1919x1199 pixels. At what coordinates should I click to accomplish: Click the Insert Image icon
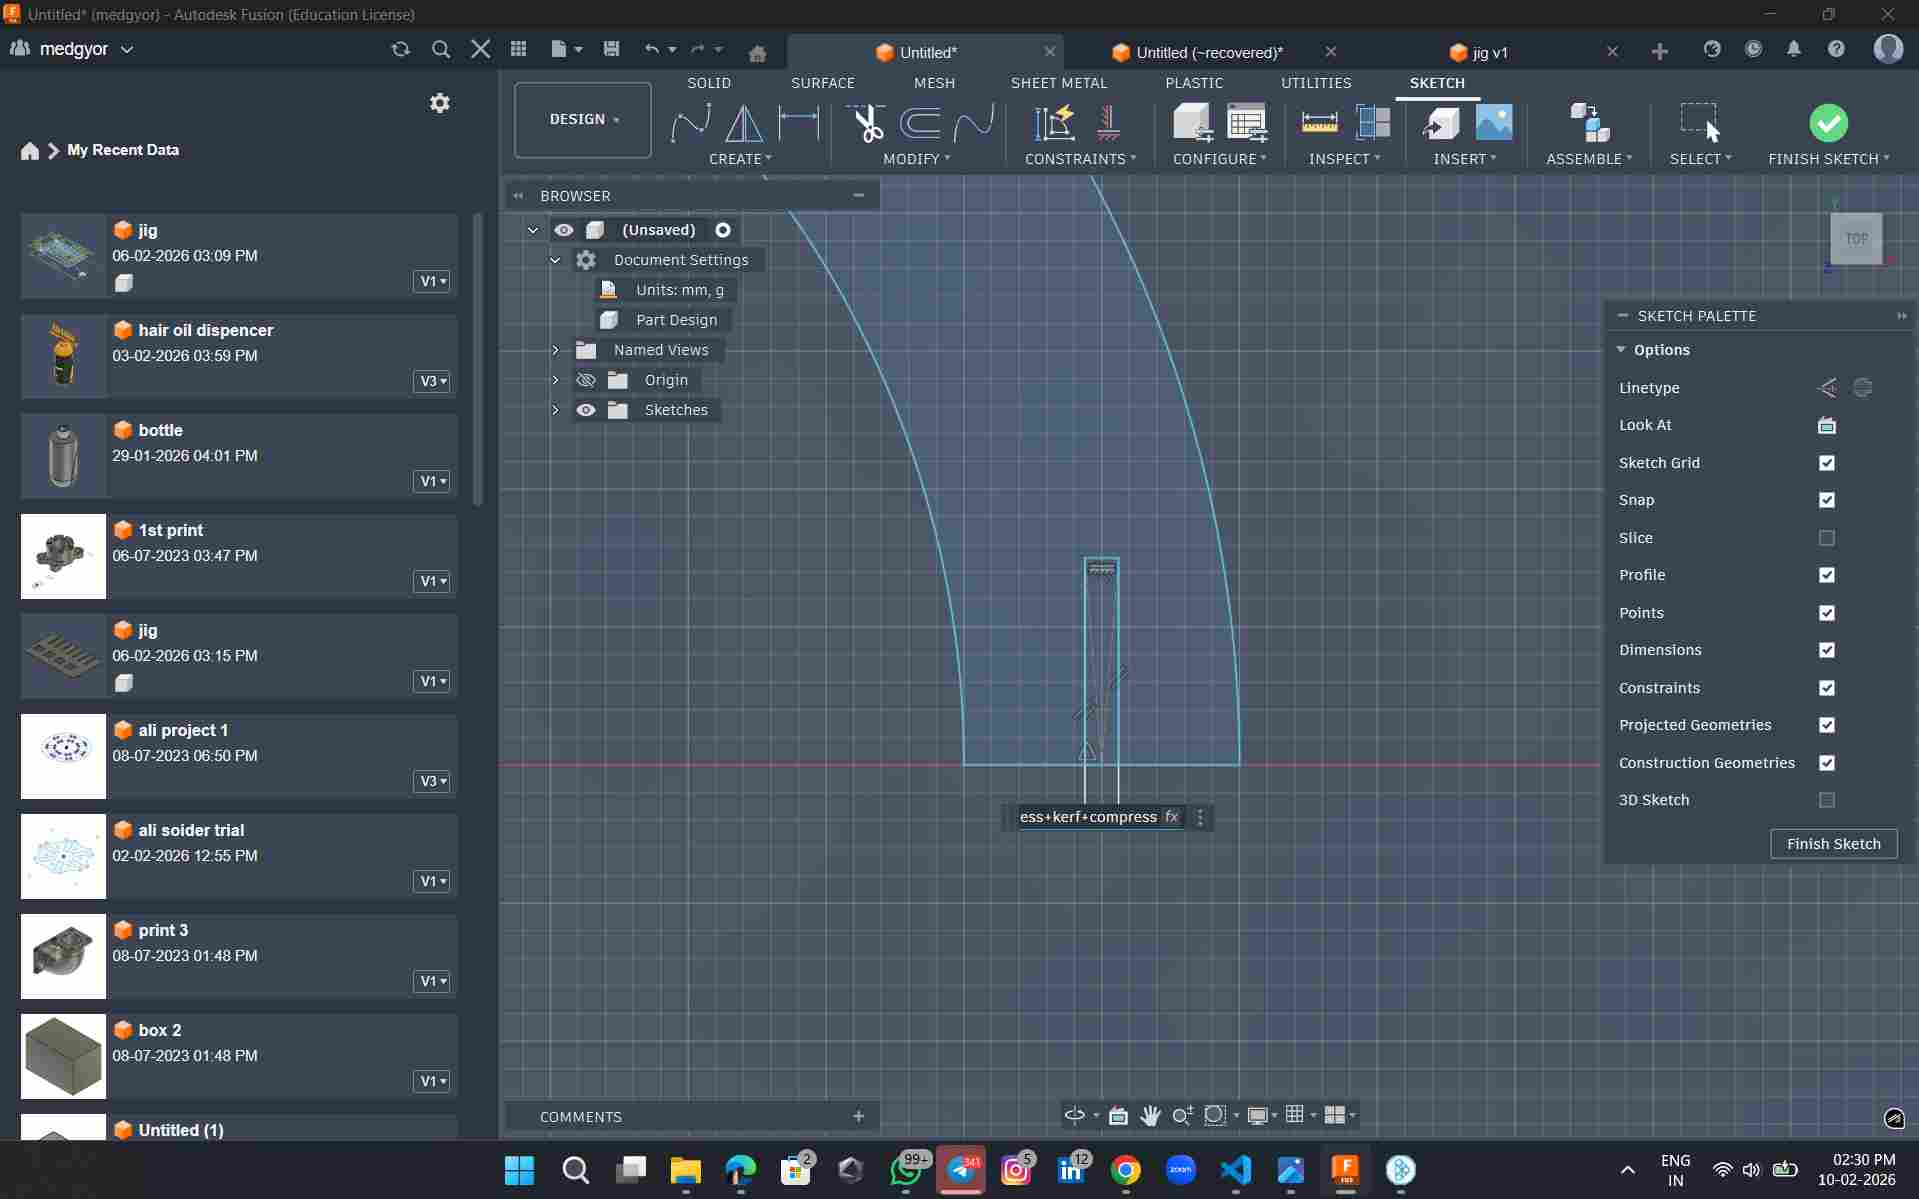[1493, 123]
